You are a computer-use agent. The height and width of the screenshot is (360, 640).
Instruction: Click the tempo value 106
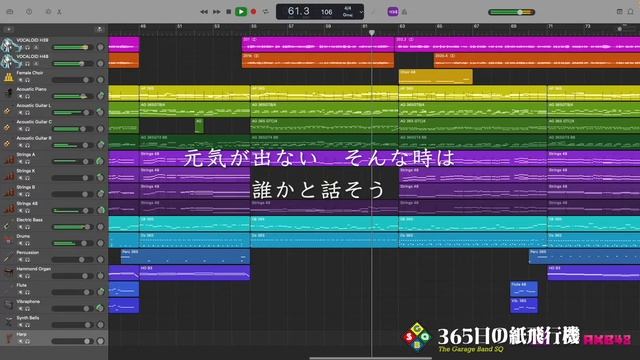click(x=327, y=12)
